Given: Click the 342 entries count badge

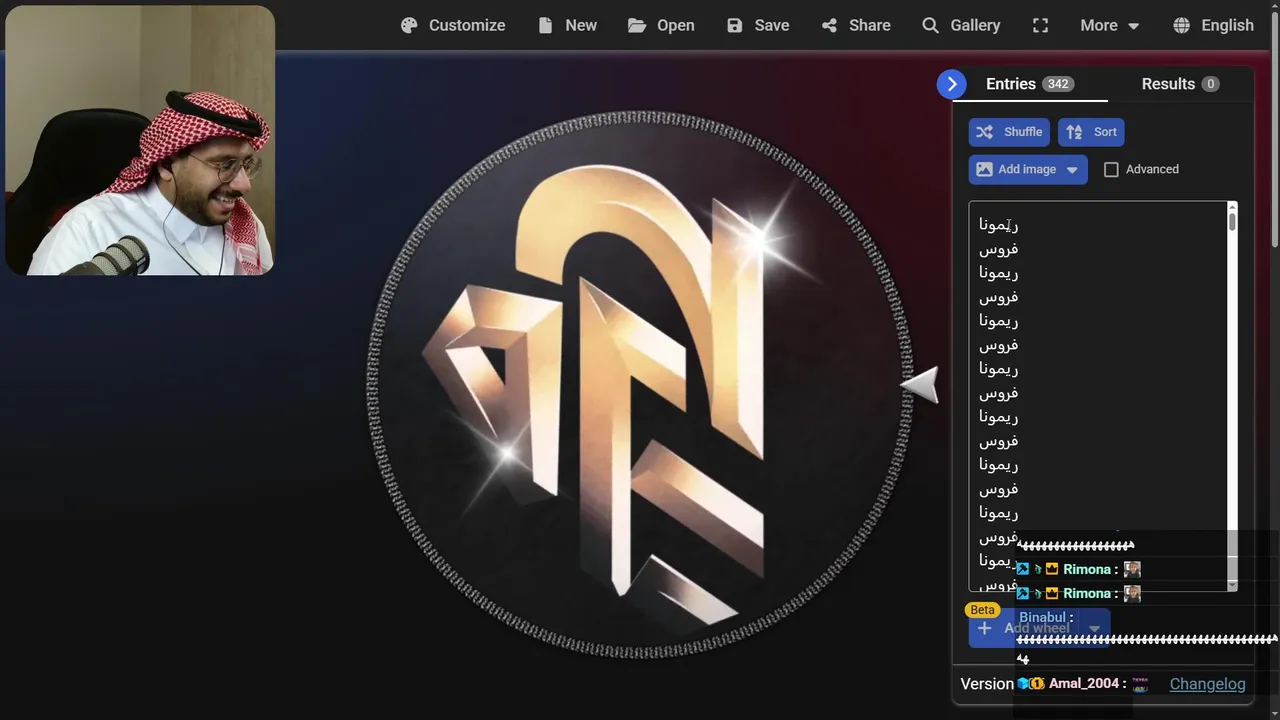Looking at the screenshot, I should (x=1058, y=84).
